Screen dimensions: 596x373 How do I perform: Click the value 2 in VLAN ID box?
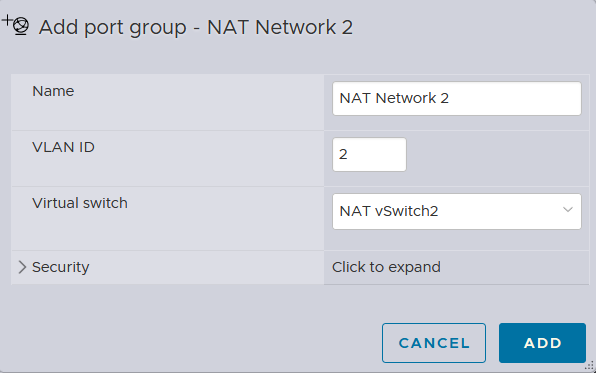pos(343,154)
